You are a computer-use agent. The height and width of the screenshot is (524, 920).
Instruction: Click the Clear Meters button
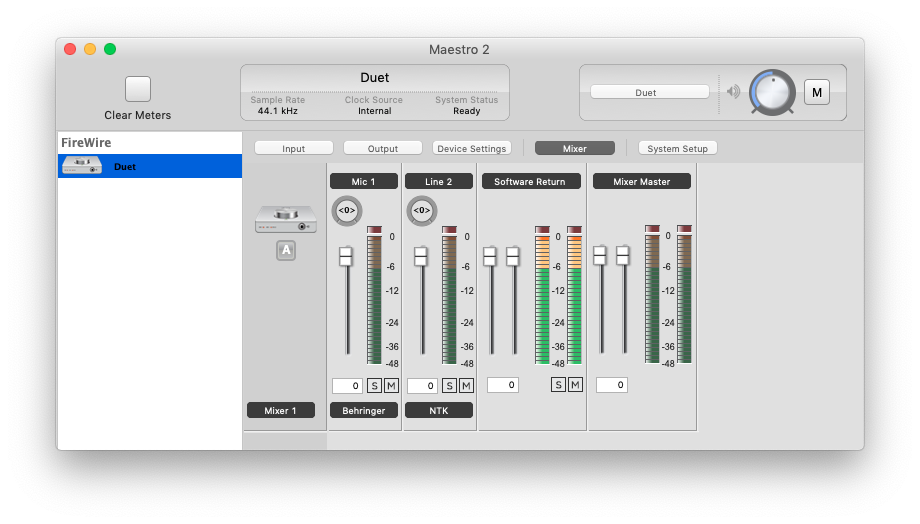click(x=138, y=89)
